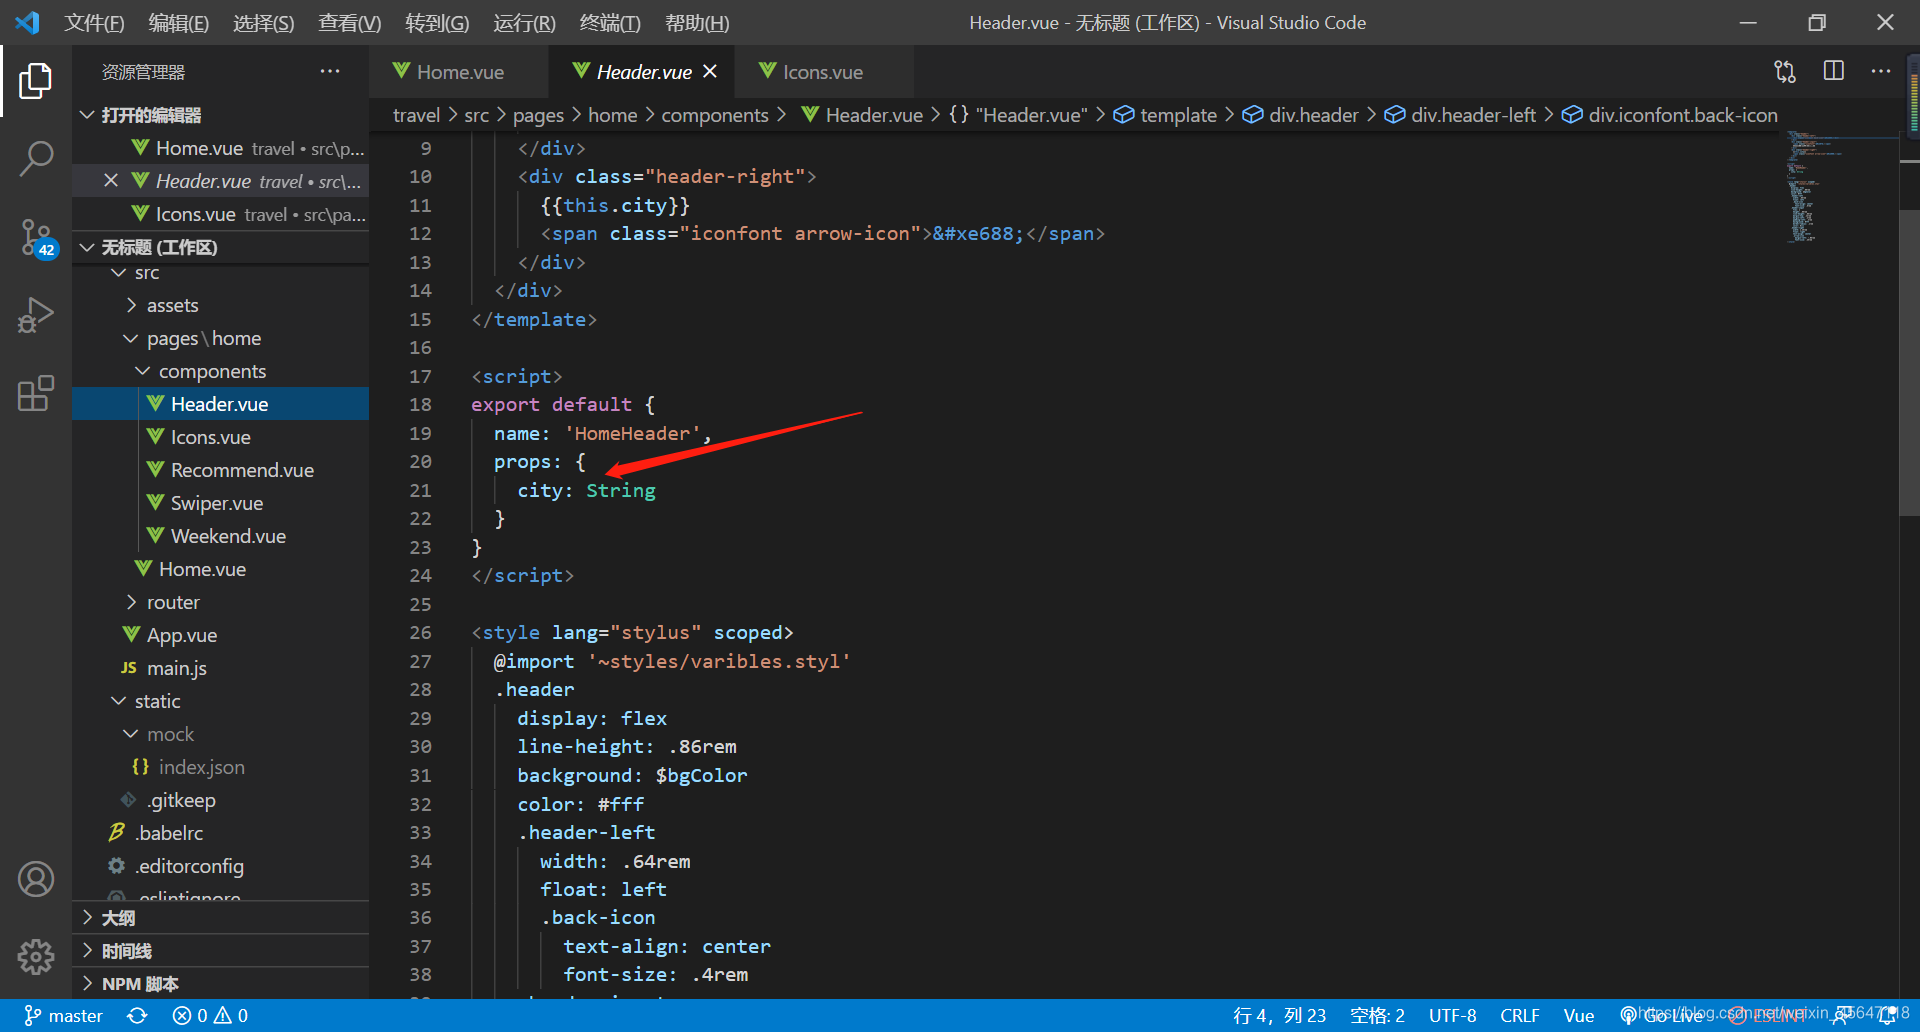Click breadcrumb item template
The width and height of the screenshot is (1920, 1032).
pos(1165,115)
